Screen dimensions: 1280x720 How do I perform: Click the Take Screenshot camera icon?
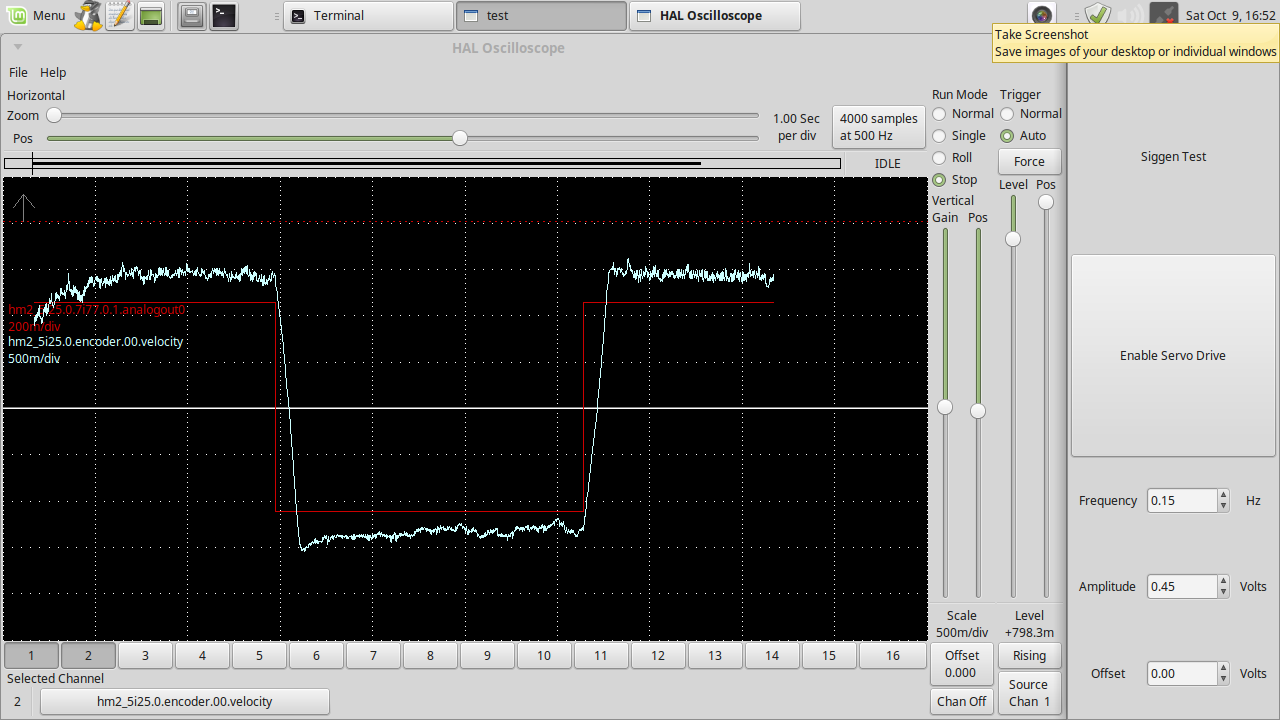(x=1042, y=14)
